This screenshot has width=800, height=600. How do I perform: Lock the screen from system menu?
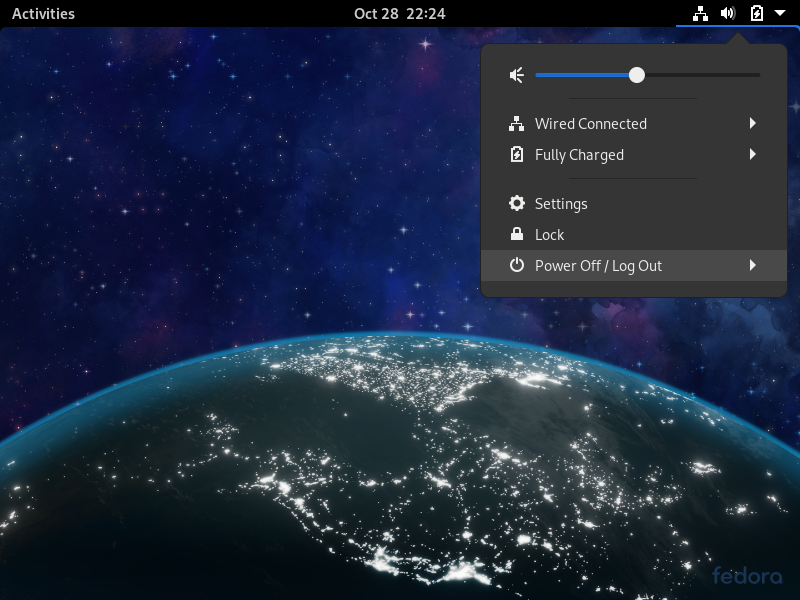pos(634,235)
